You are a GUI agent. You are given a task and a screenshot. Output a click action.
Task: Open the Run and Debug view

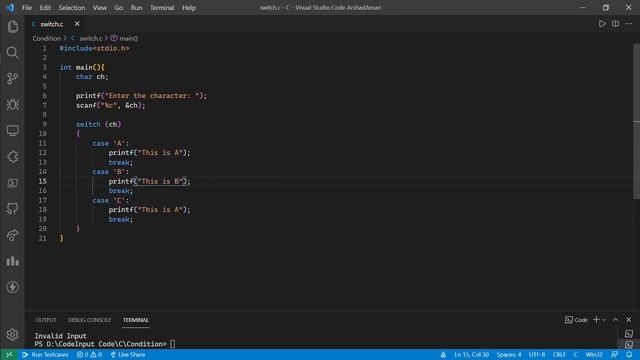12,105
